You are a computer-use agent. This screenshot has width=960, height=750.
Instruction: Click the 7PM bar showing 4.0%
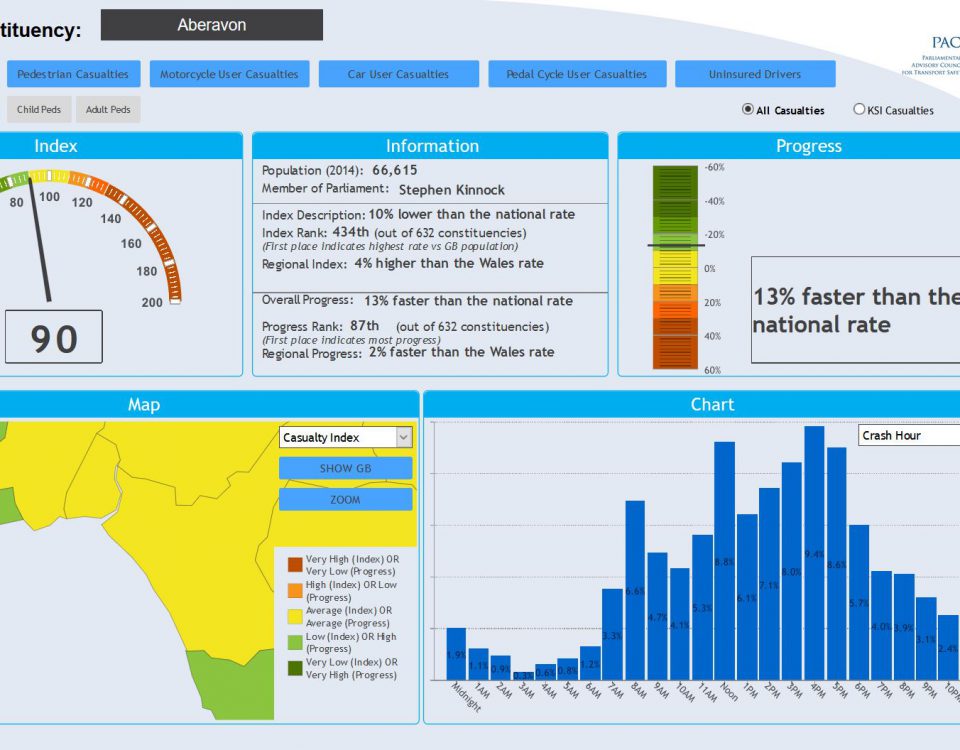click(881, 625)
